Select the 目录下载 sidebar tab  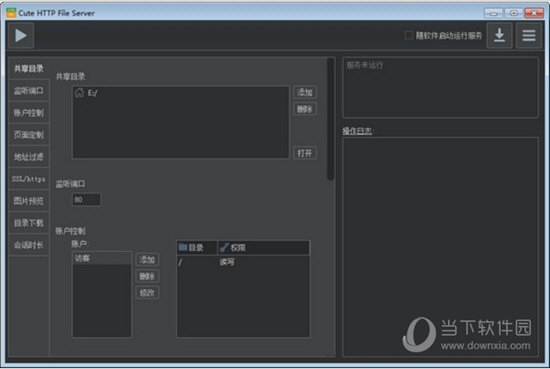pyautogui.click(x=29, y=223)
